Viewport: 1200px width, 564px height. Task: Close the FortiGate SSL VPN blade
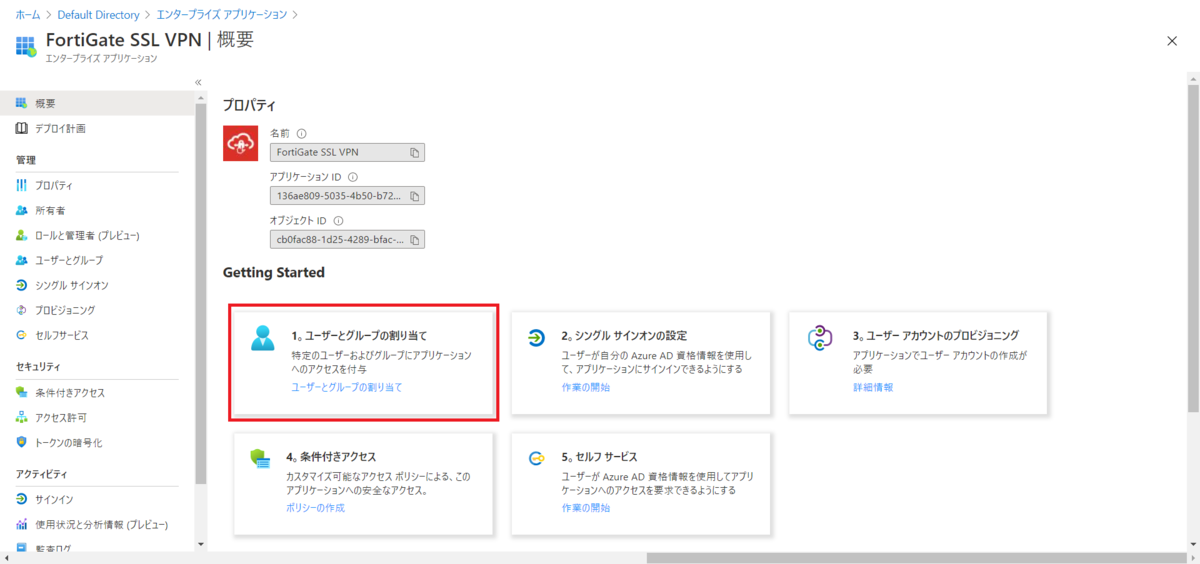1172,40
